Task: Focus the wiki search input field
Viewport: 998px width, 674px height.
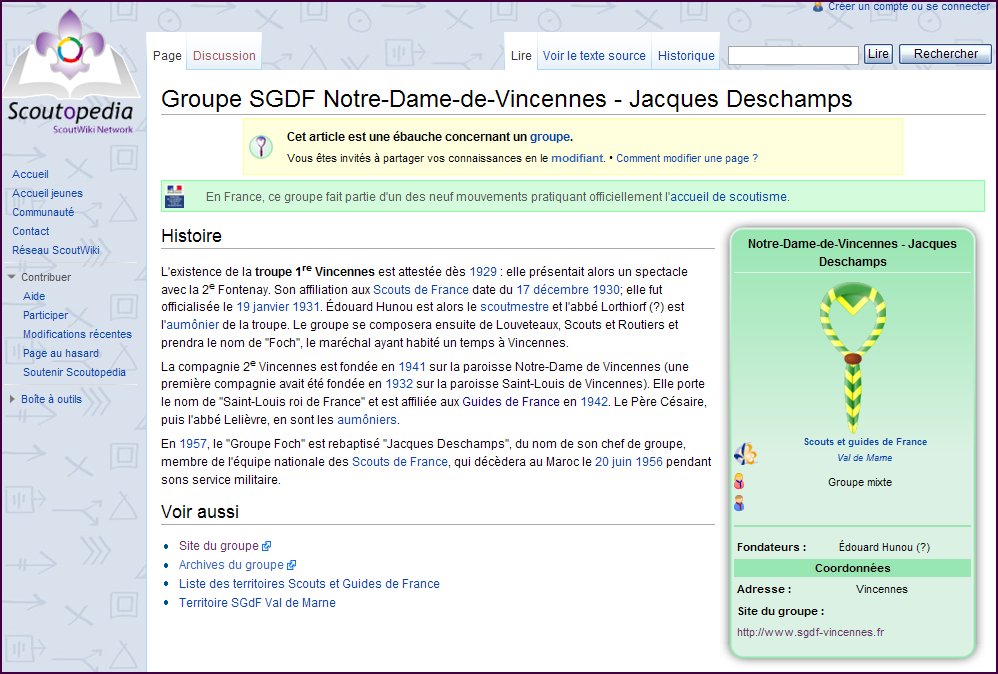Action: tap(793, 55)
